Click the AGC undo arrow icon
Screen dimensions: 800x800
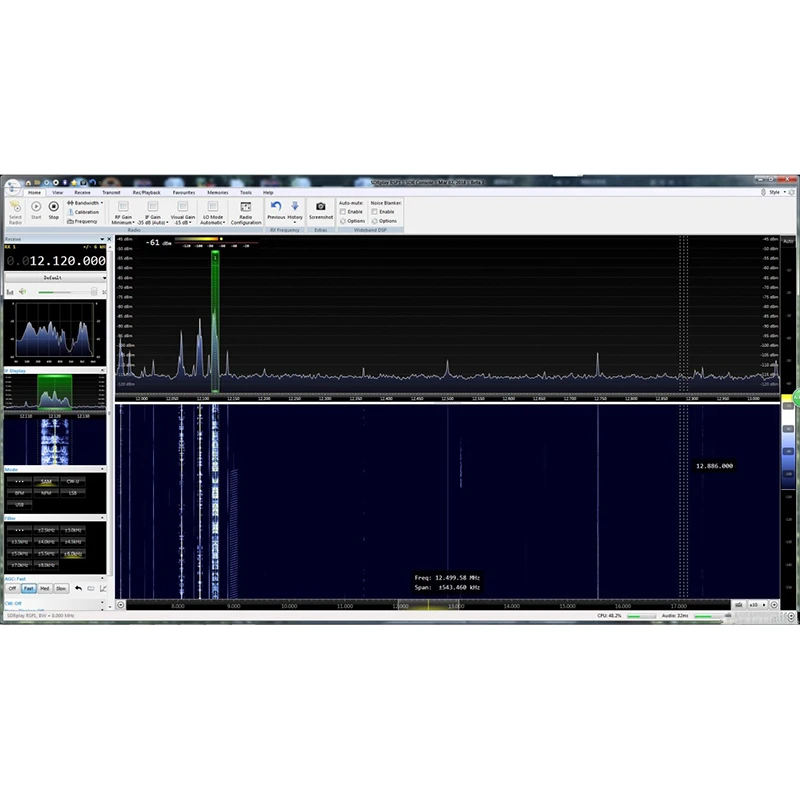pyautogui.click(x=78, y=588)
